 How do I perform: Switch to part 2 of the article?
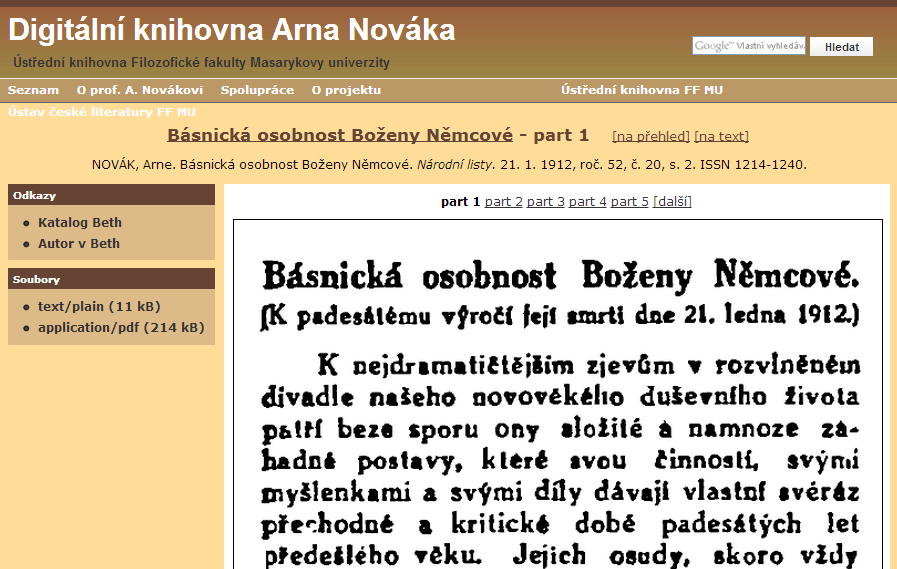point(504,201)
